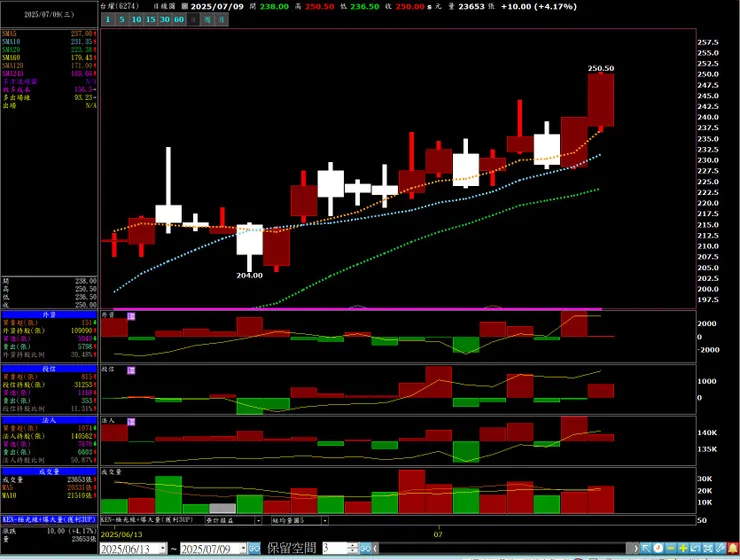The width and height of the screenshot is (740, 560).
Task: Apply date range with first GO button
Action: point(254,548)
